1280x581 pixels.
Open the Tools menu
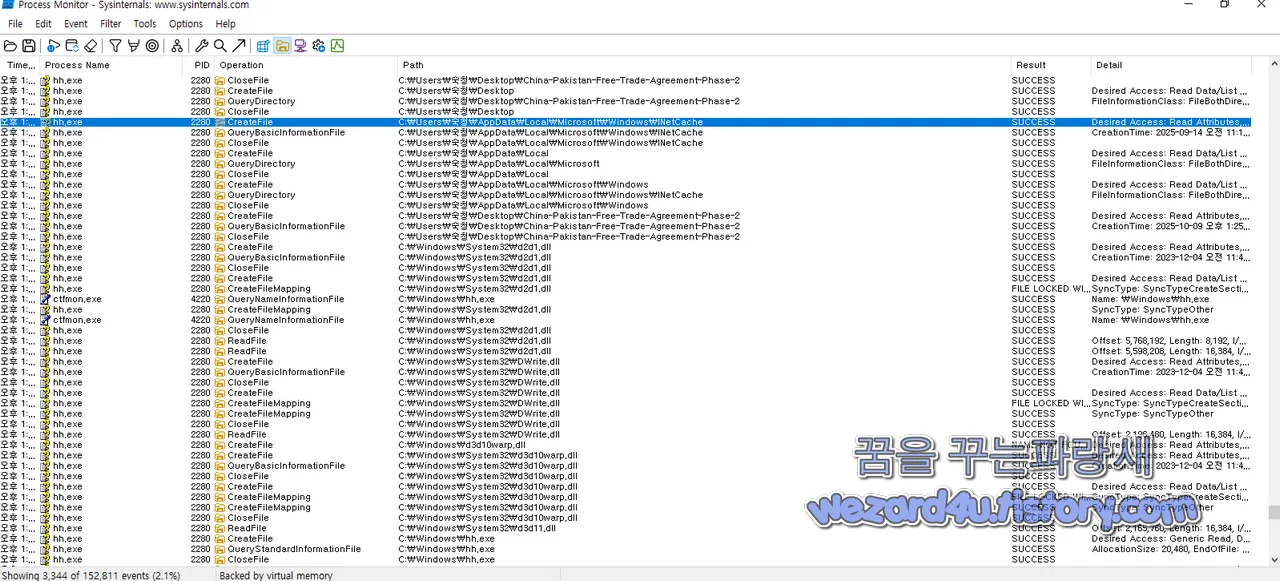click(145, 24)
